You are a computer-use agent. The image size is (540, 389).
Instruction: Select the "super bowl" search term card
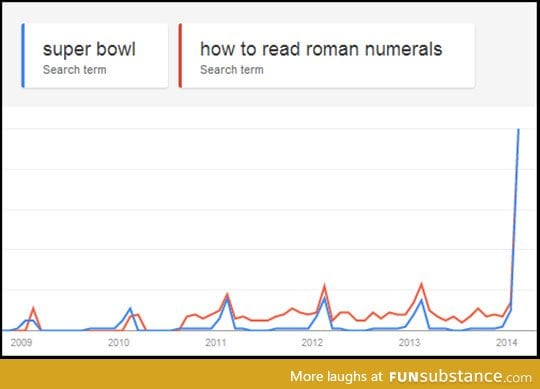pyautogui.click(x=95, y=56)
